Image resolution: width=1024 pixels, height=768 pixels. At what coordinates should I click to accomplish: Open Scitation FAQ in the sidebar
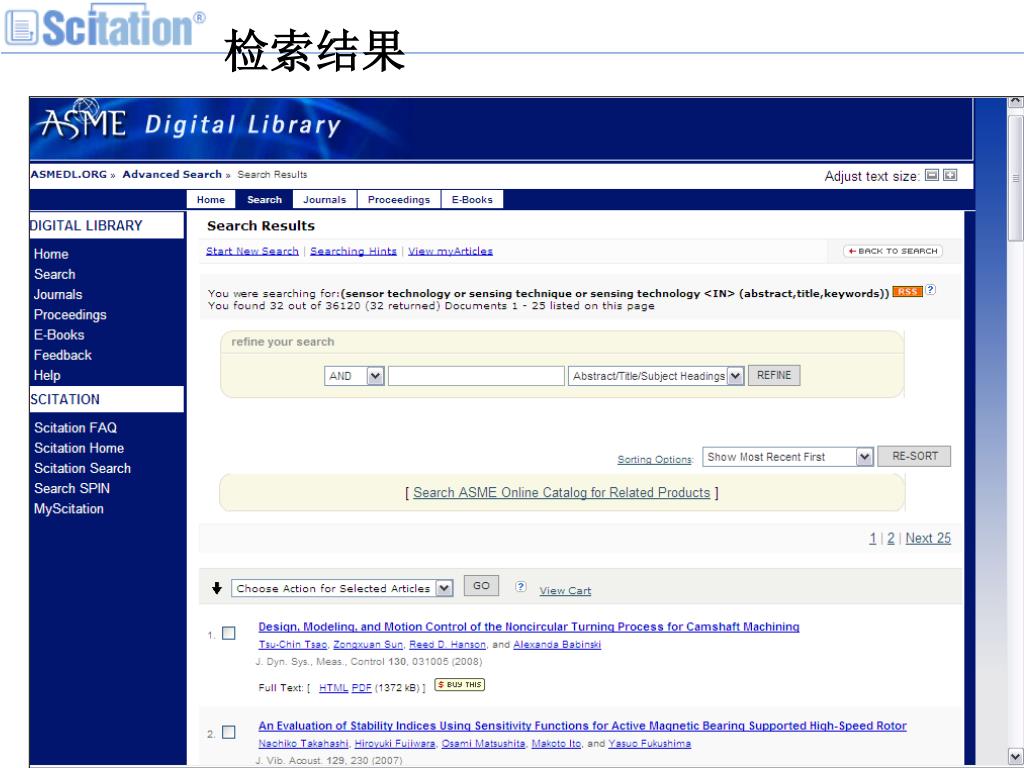point(76,428)
